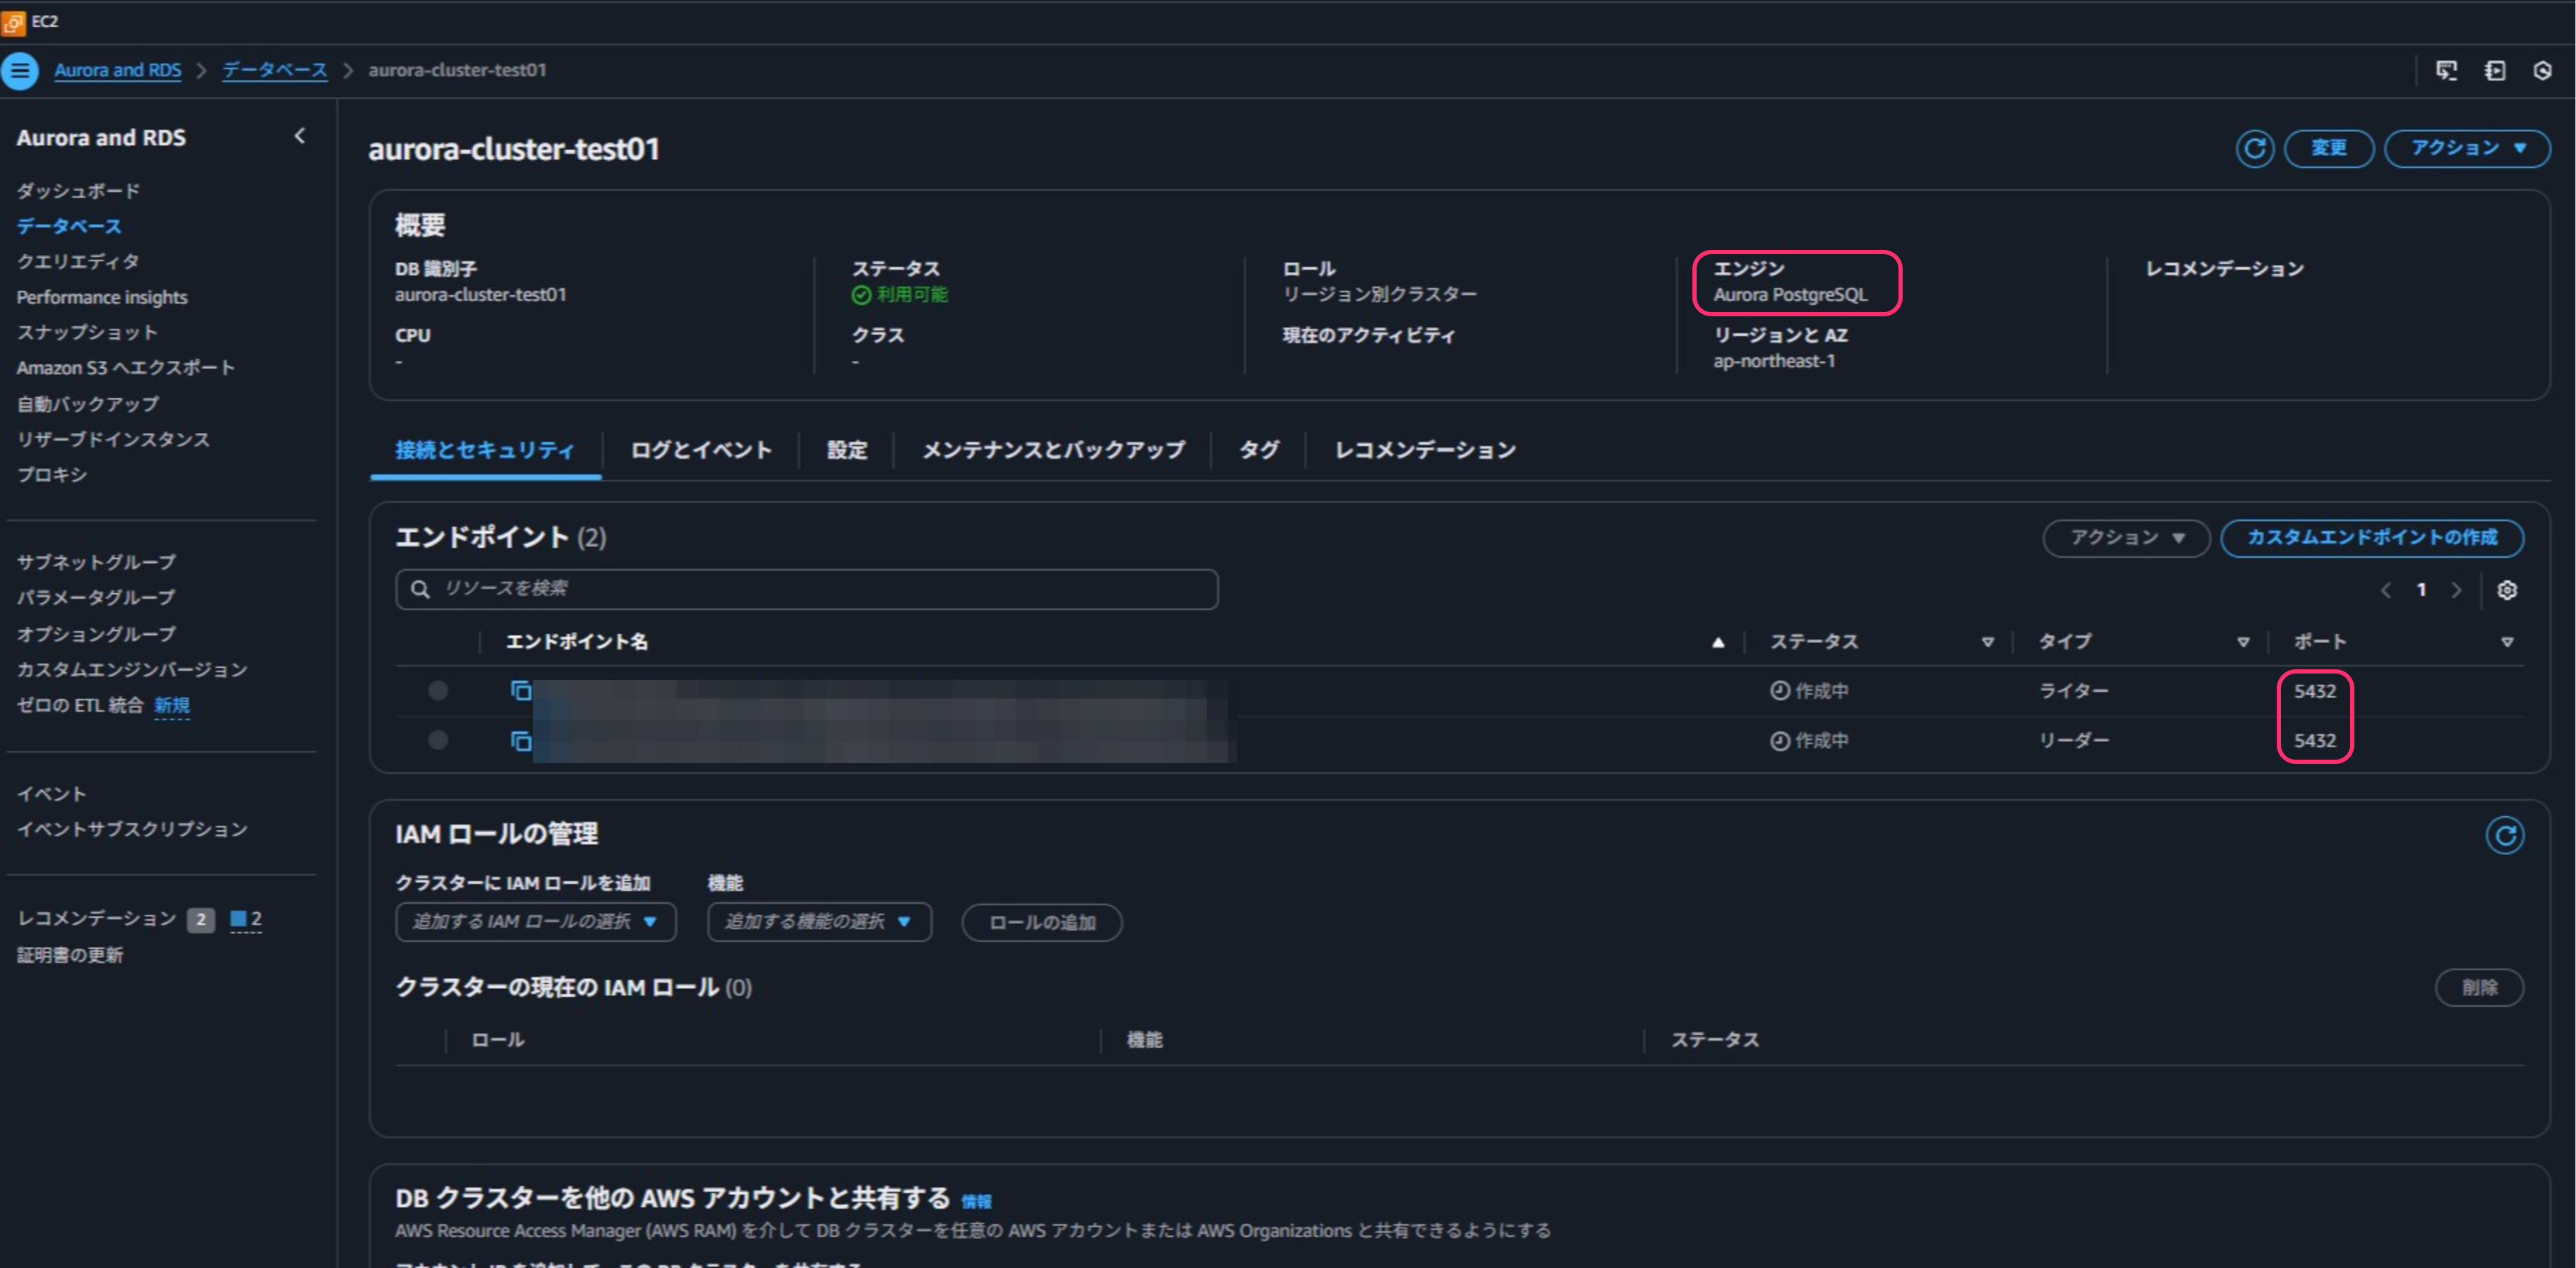Follow the Aurora and RDS breadcrumb link
The image size is (2576, 1268).
[118, 70]
